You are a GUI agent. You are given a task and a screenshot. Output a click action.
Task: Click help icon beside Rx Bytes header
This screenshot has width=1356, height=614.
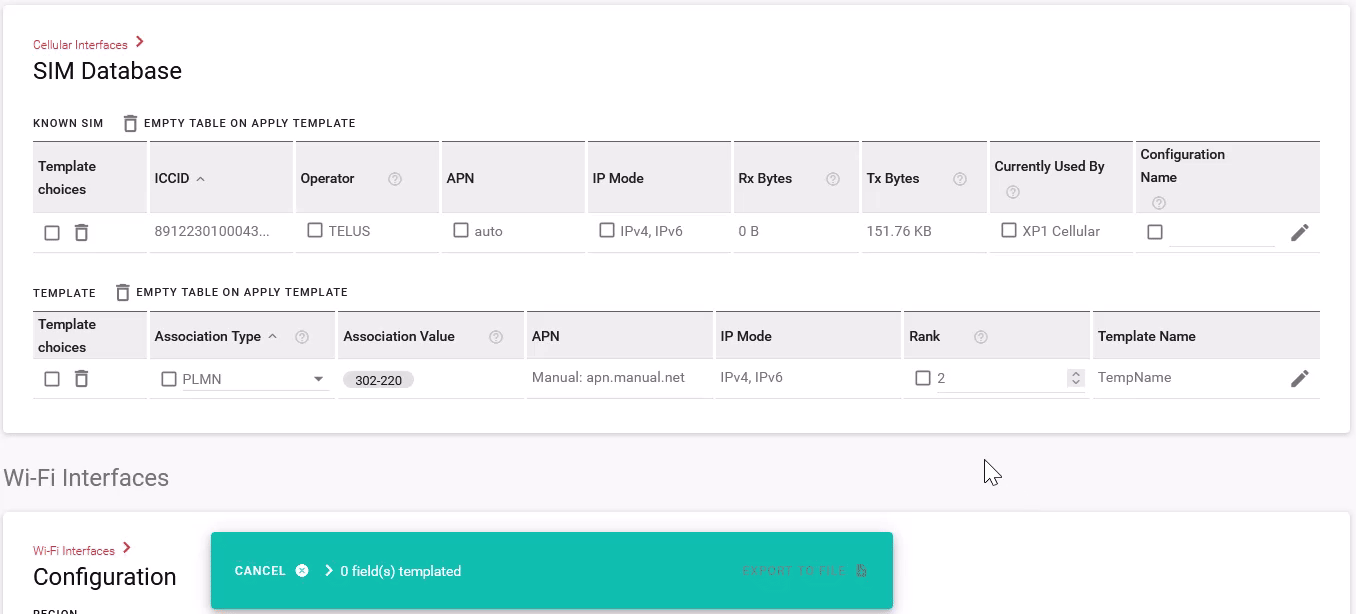pyautogui.click(x=833, y=179)
